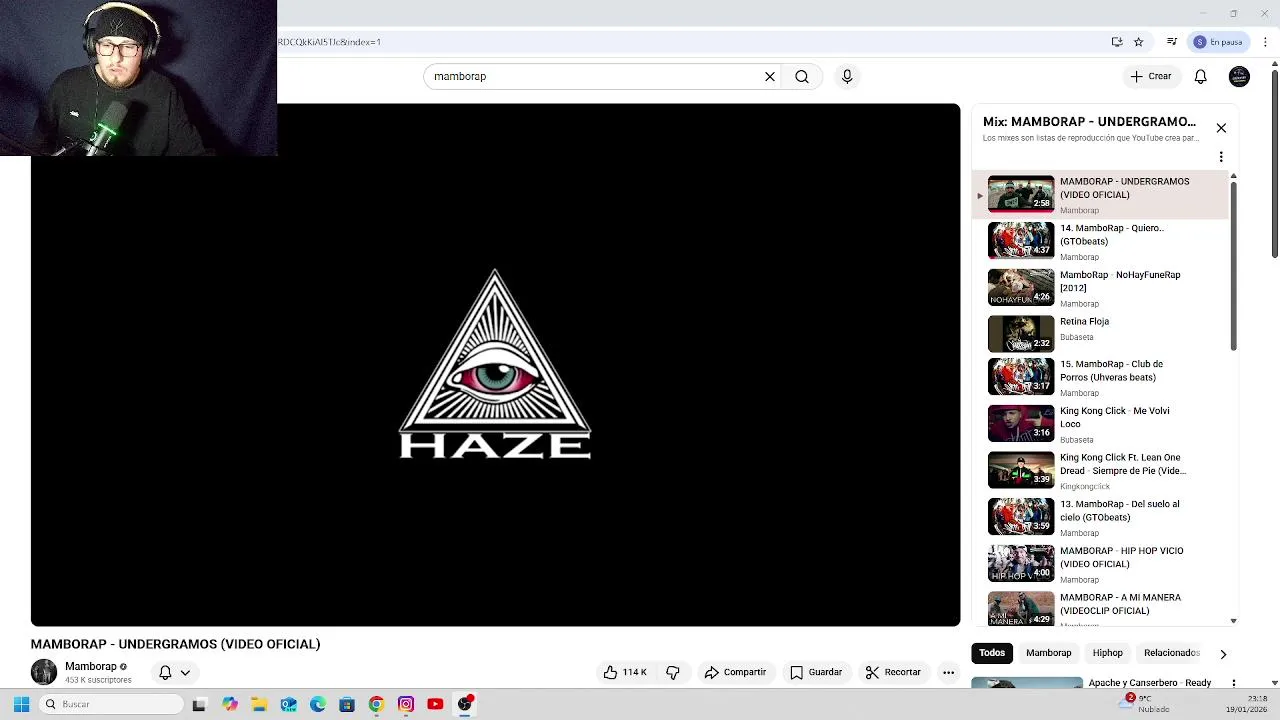
Task: Open Task View on the taskbar
Action: point(199,704)
